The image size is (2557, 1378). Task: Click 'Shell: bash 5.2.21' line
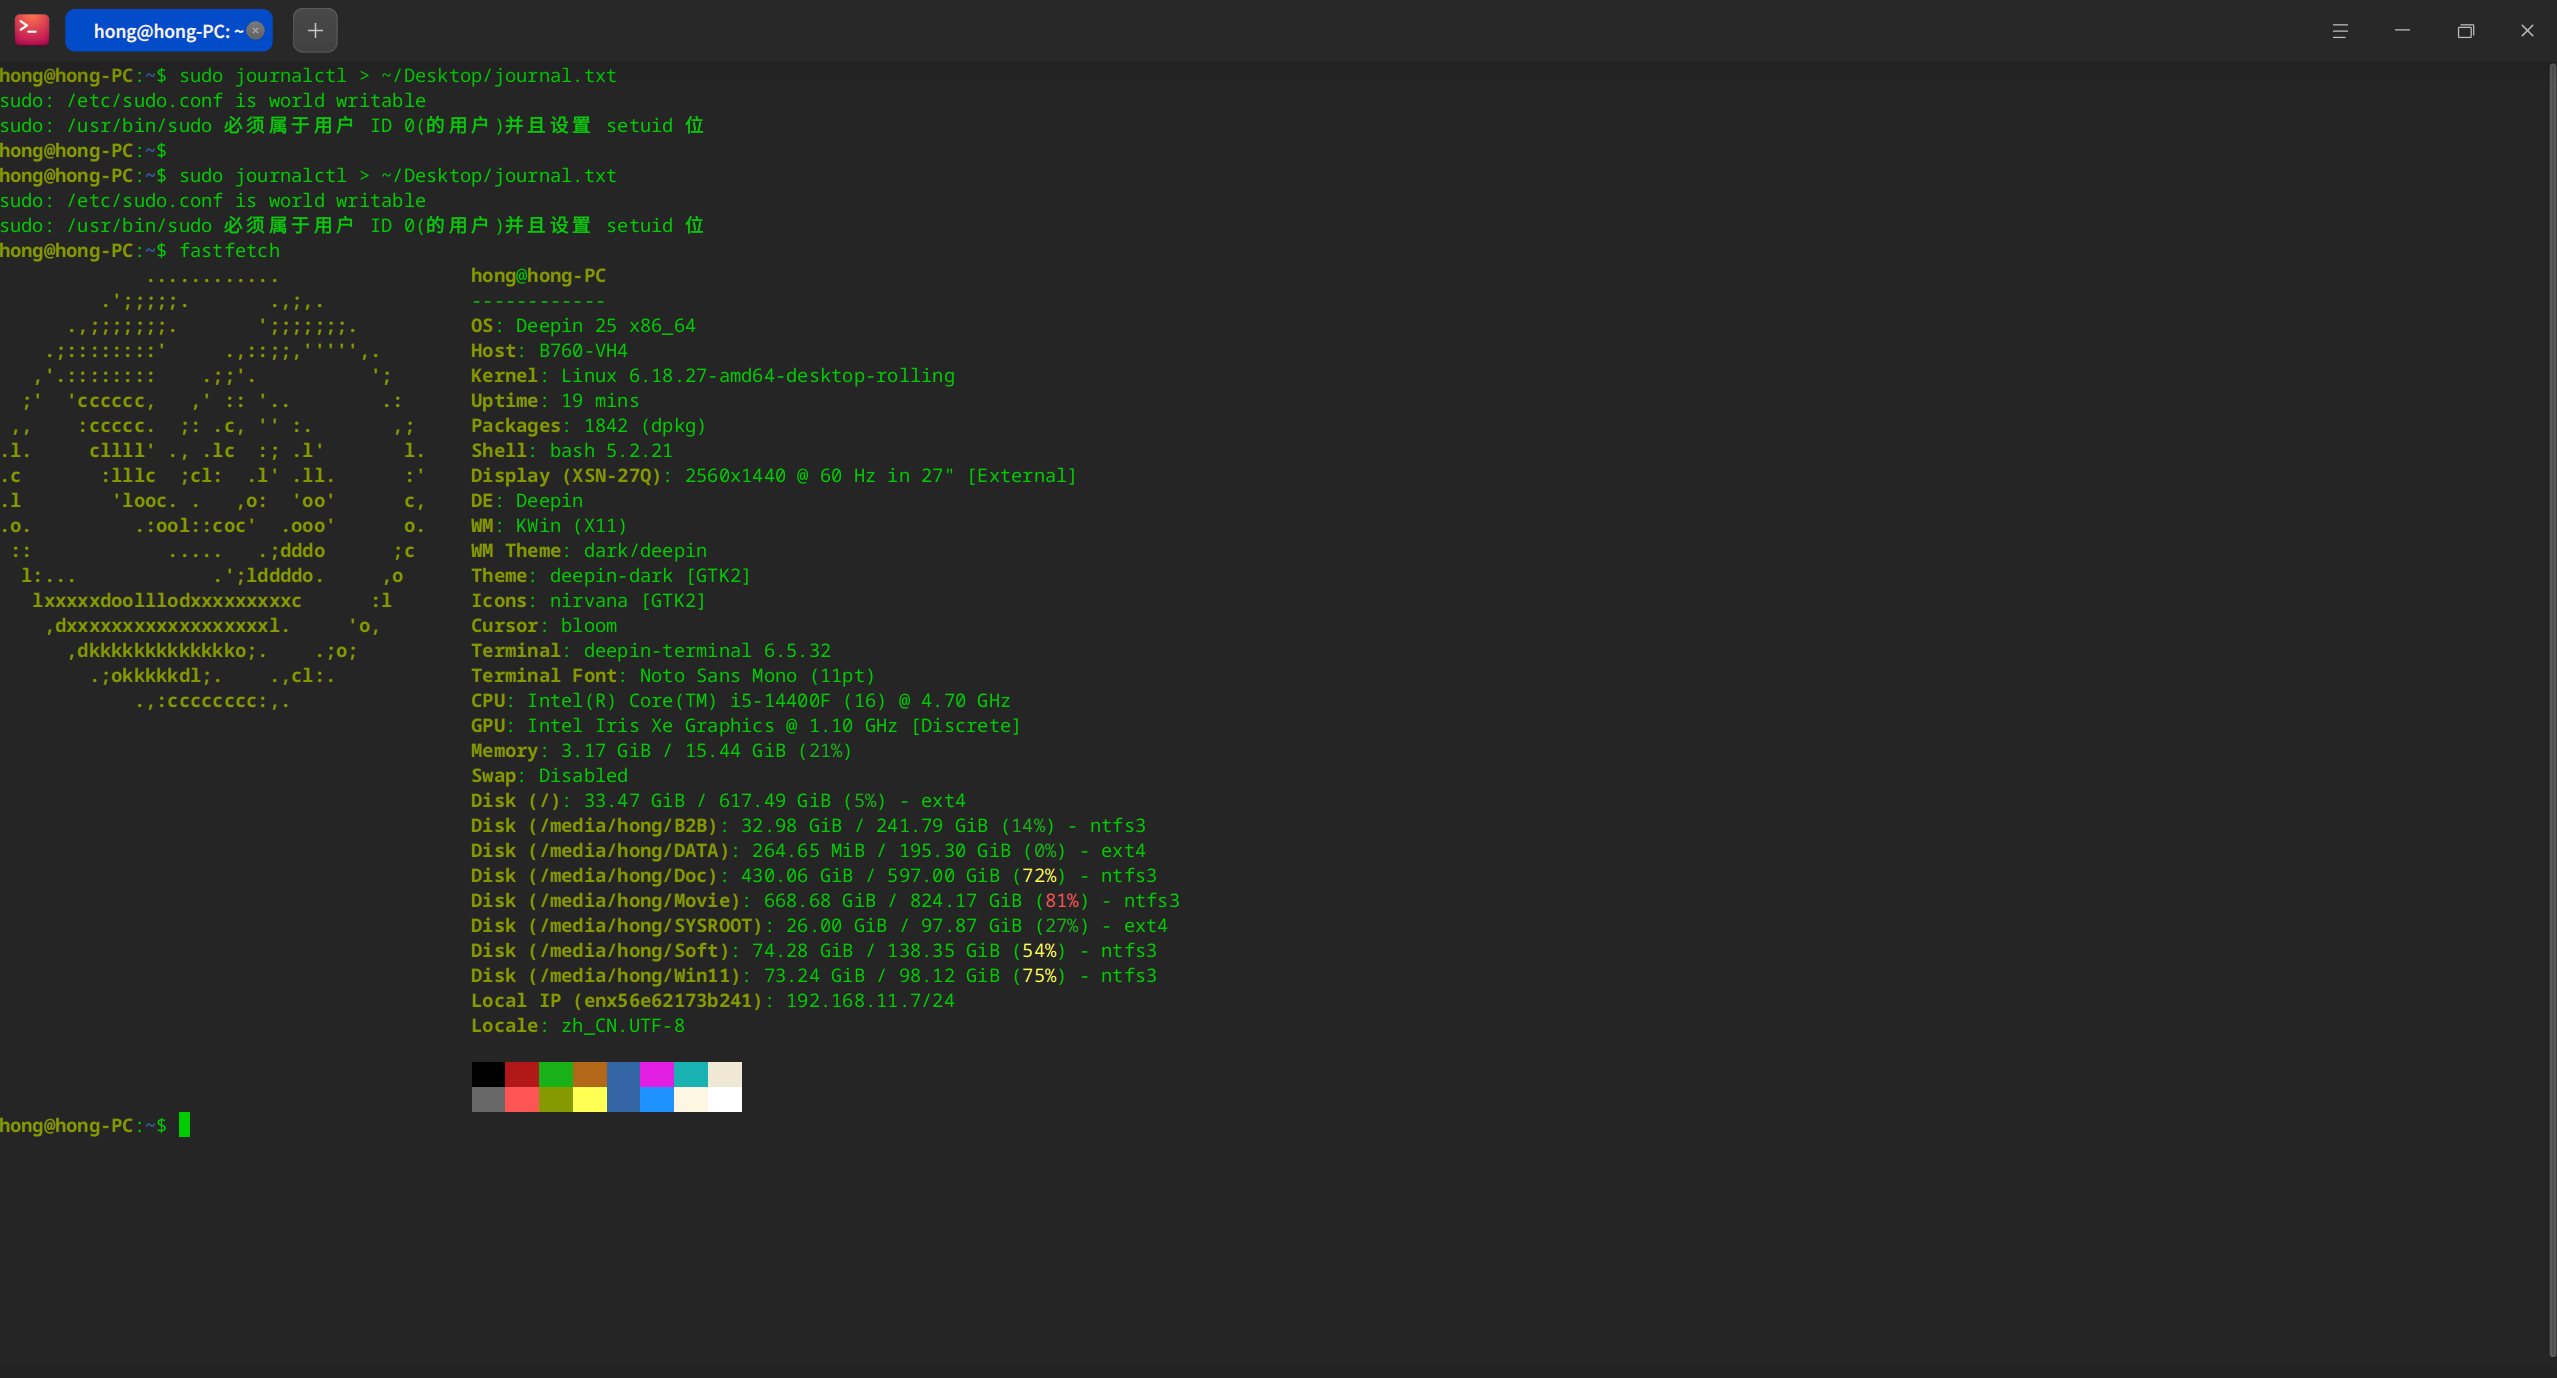[x=572, y=451]
